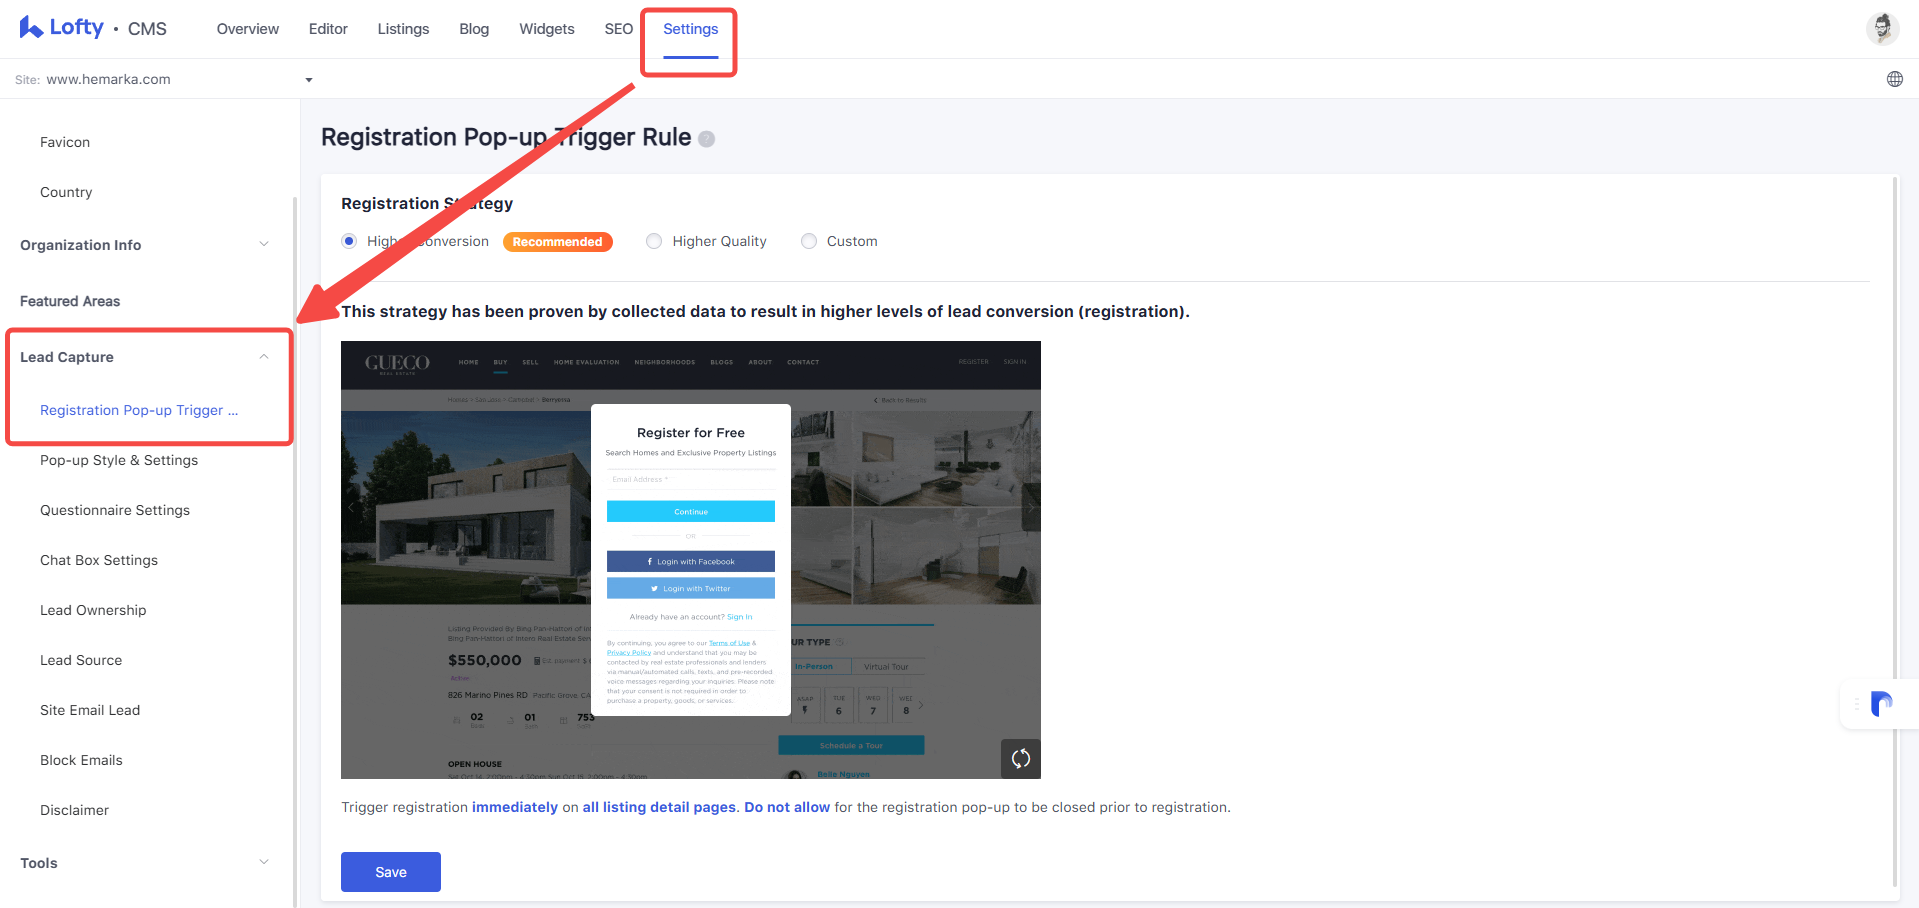The image size is (1919, 908).
Task: Select Custom registration strategy
Action: (x=809, y=241)
